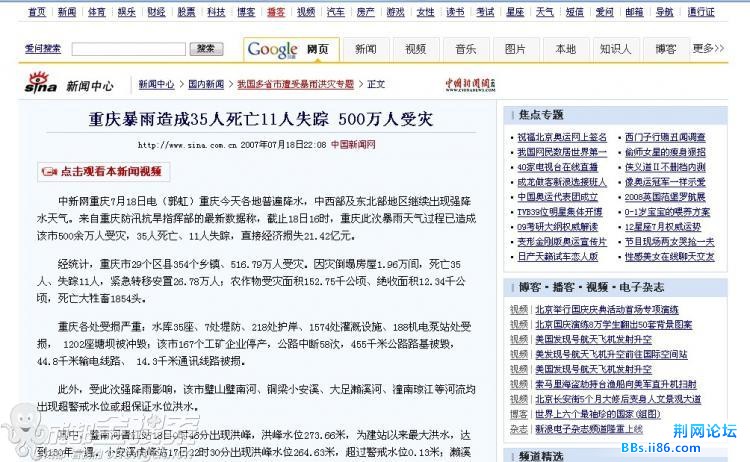Viewport: 750px width, 462px height.
Task: Open the highlighted 播客 top navigation link
Action: click(276, 12)
